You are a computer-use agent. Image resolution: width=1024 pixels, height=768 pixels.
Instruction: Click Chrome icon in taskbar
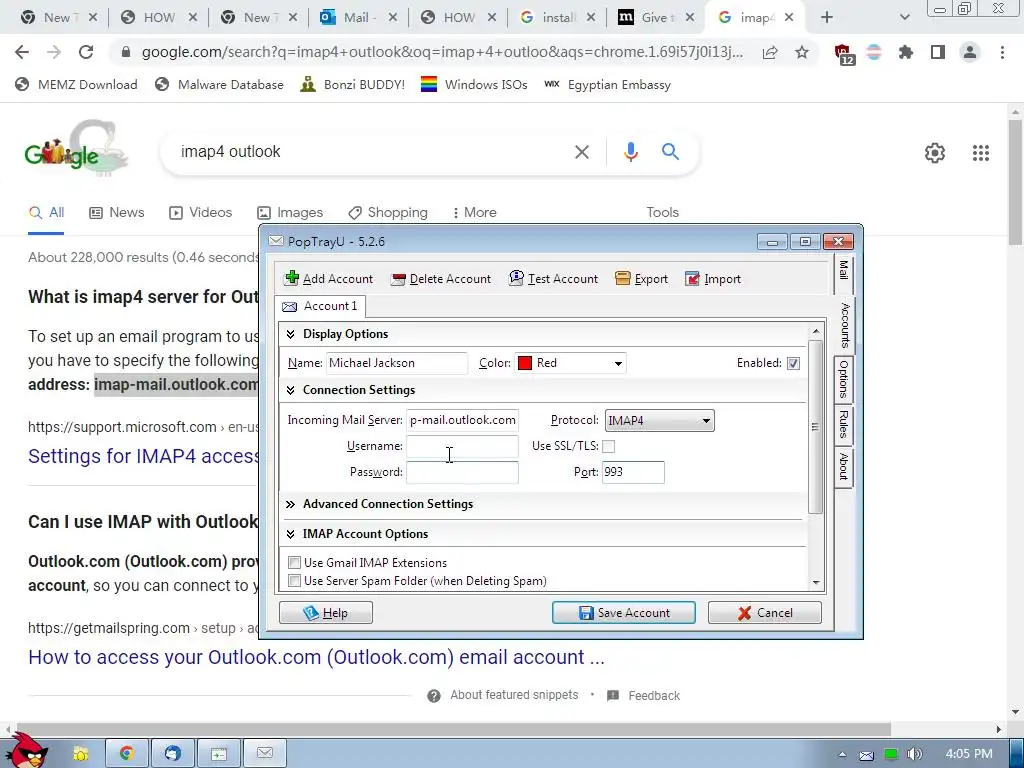click(x=127, y=754)
